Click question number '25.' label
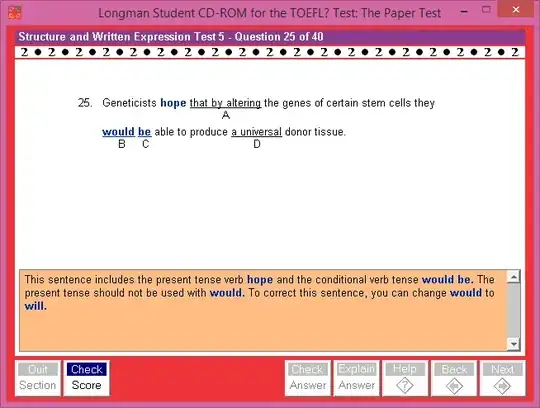The height and width of the screenshot is (408, 540). point(85,103)
